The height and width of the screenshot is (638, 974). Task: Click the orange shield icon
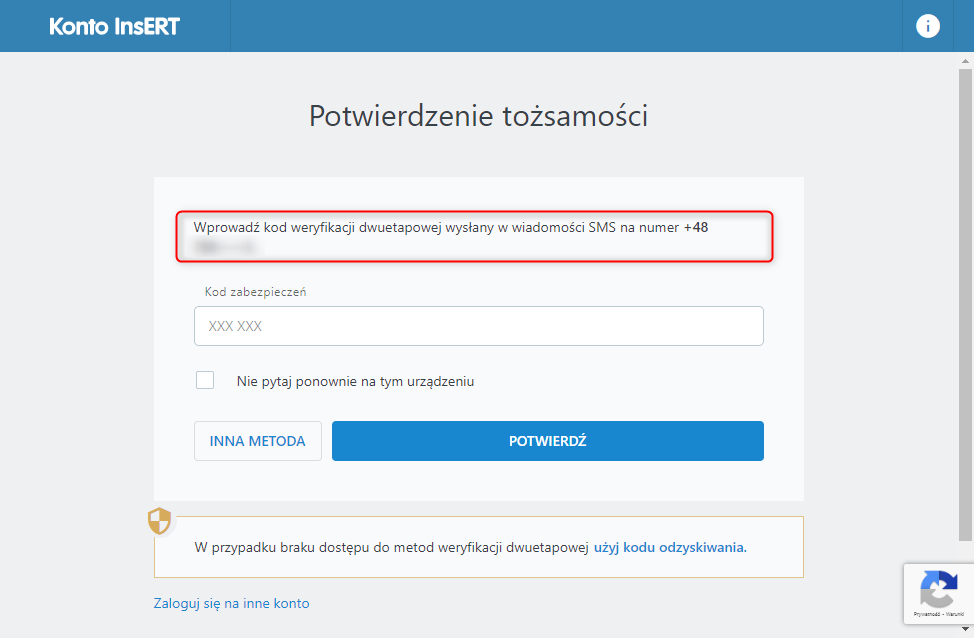pos(160,521)
